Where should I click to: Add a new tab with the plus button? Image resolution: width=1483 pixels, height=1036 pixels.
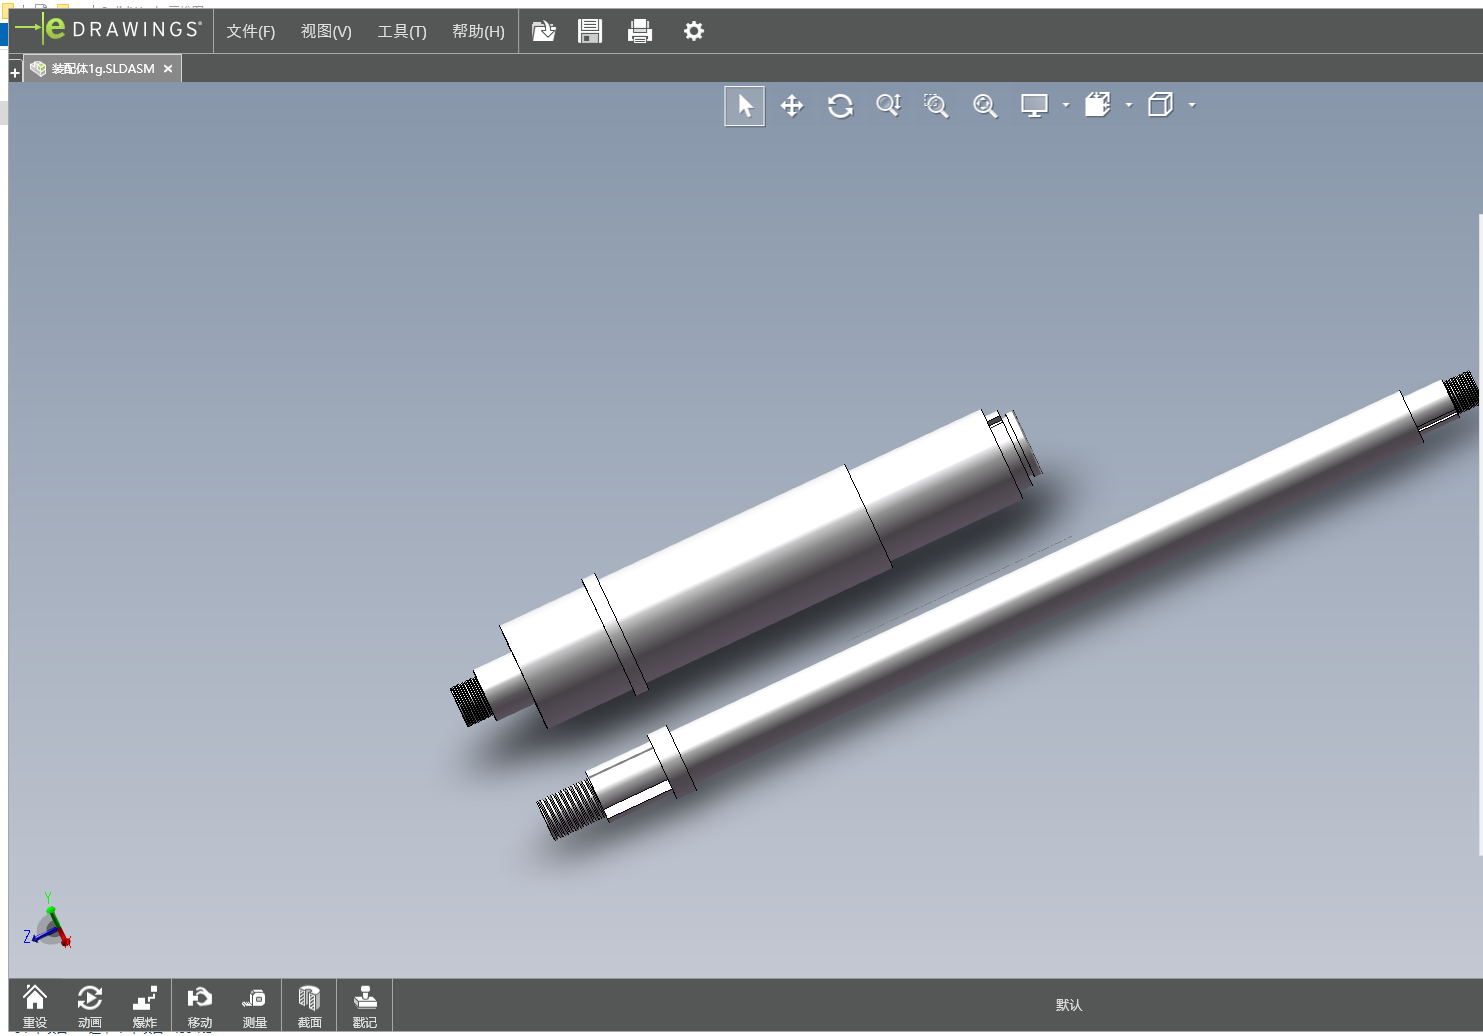[x=15, y=73]
